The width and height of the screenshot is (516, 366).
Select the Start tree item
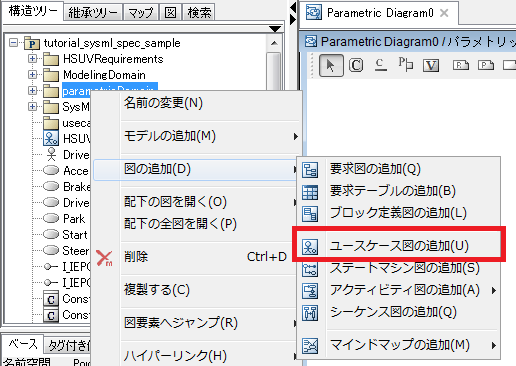tap(75, 235)
